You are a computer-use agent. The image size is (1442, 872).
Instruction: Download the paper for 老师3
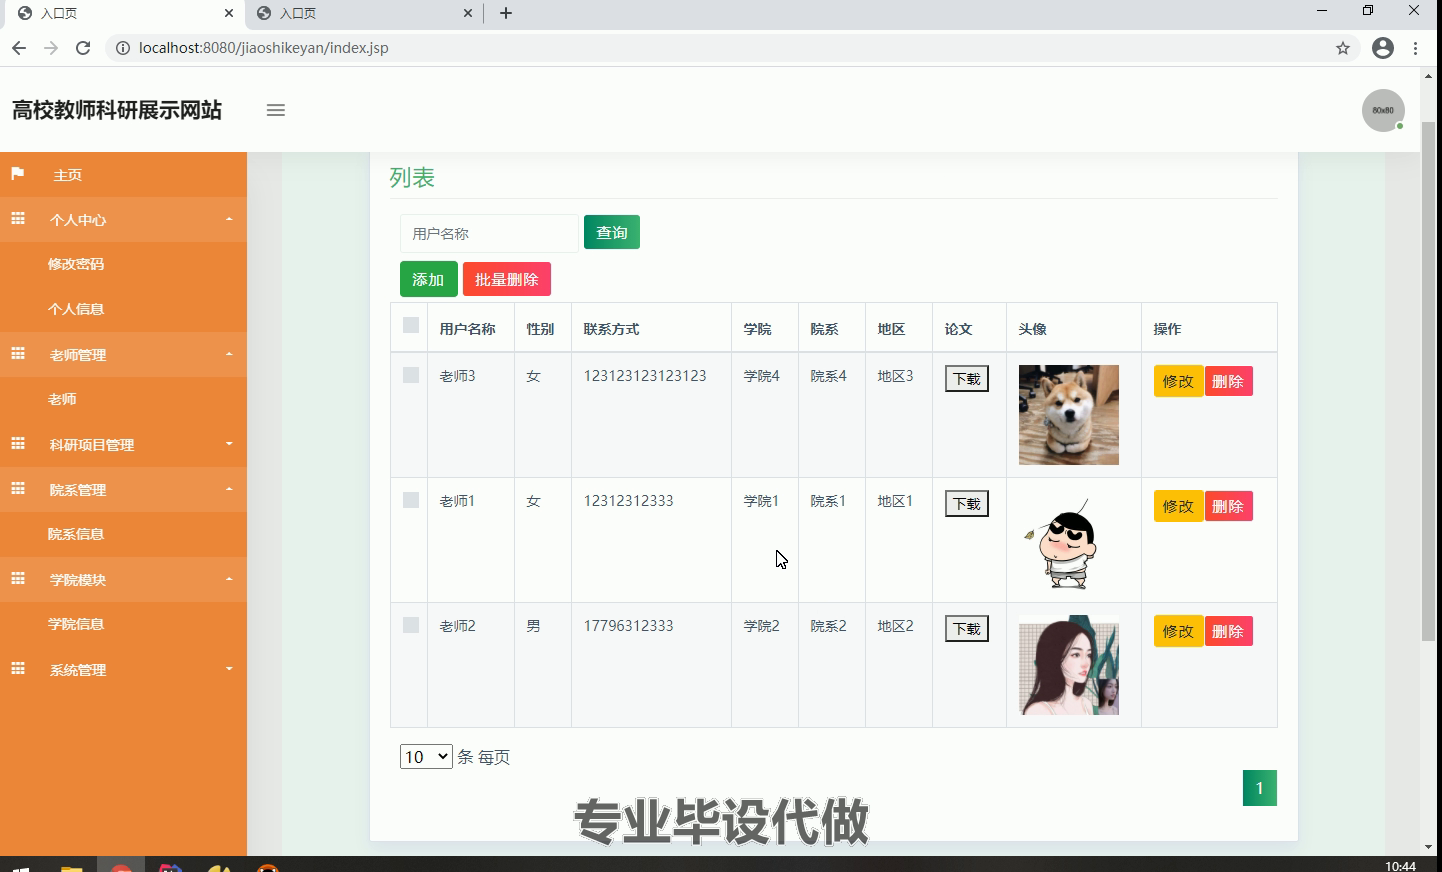(x=967, y=379)
